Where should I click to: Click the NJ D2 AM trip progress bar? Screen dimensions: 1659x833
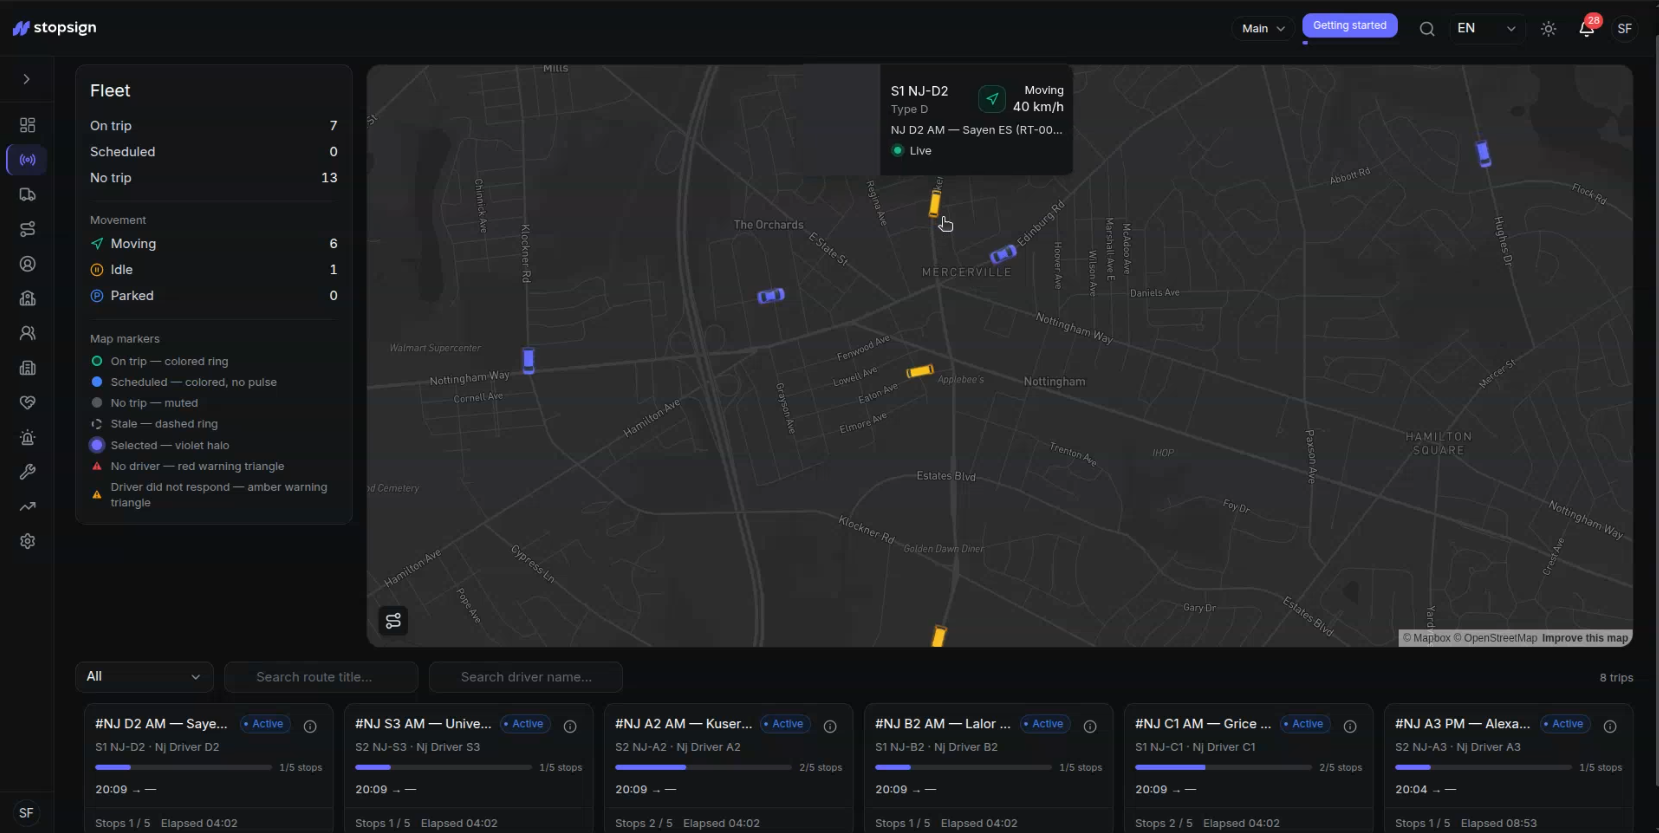[183, 768]
